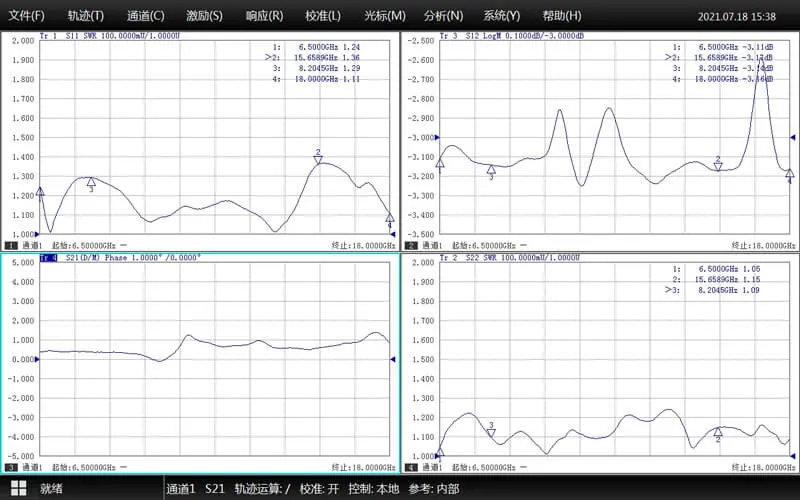Select marker 3 on the S12 trace
The image size is (800, 500).
point(491,169)
